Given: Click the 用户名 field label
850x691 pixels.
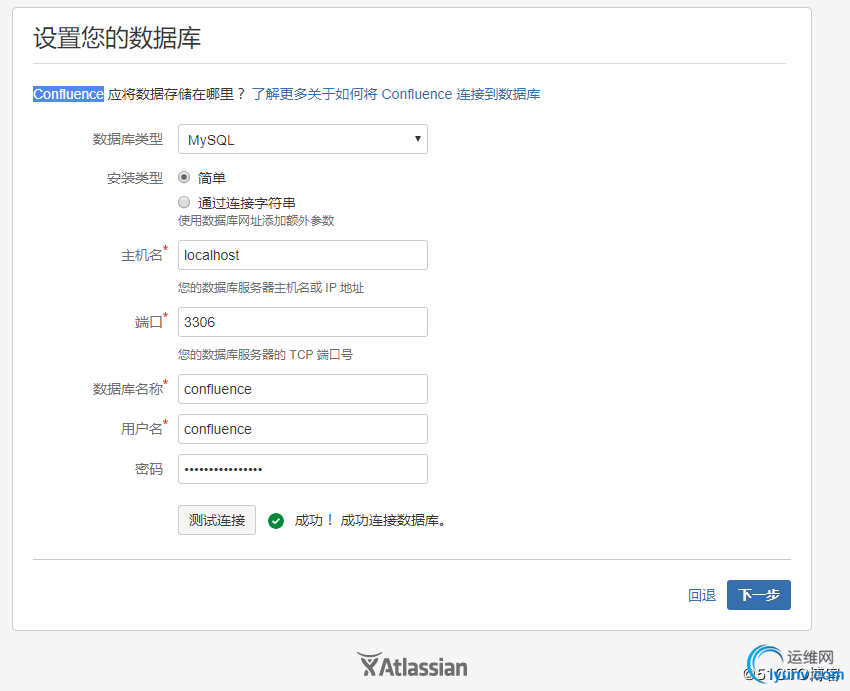Looking at the screenshot, I should tap(142, 429).
